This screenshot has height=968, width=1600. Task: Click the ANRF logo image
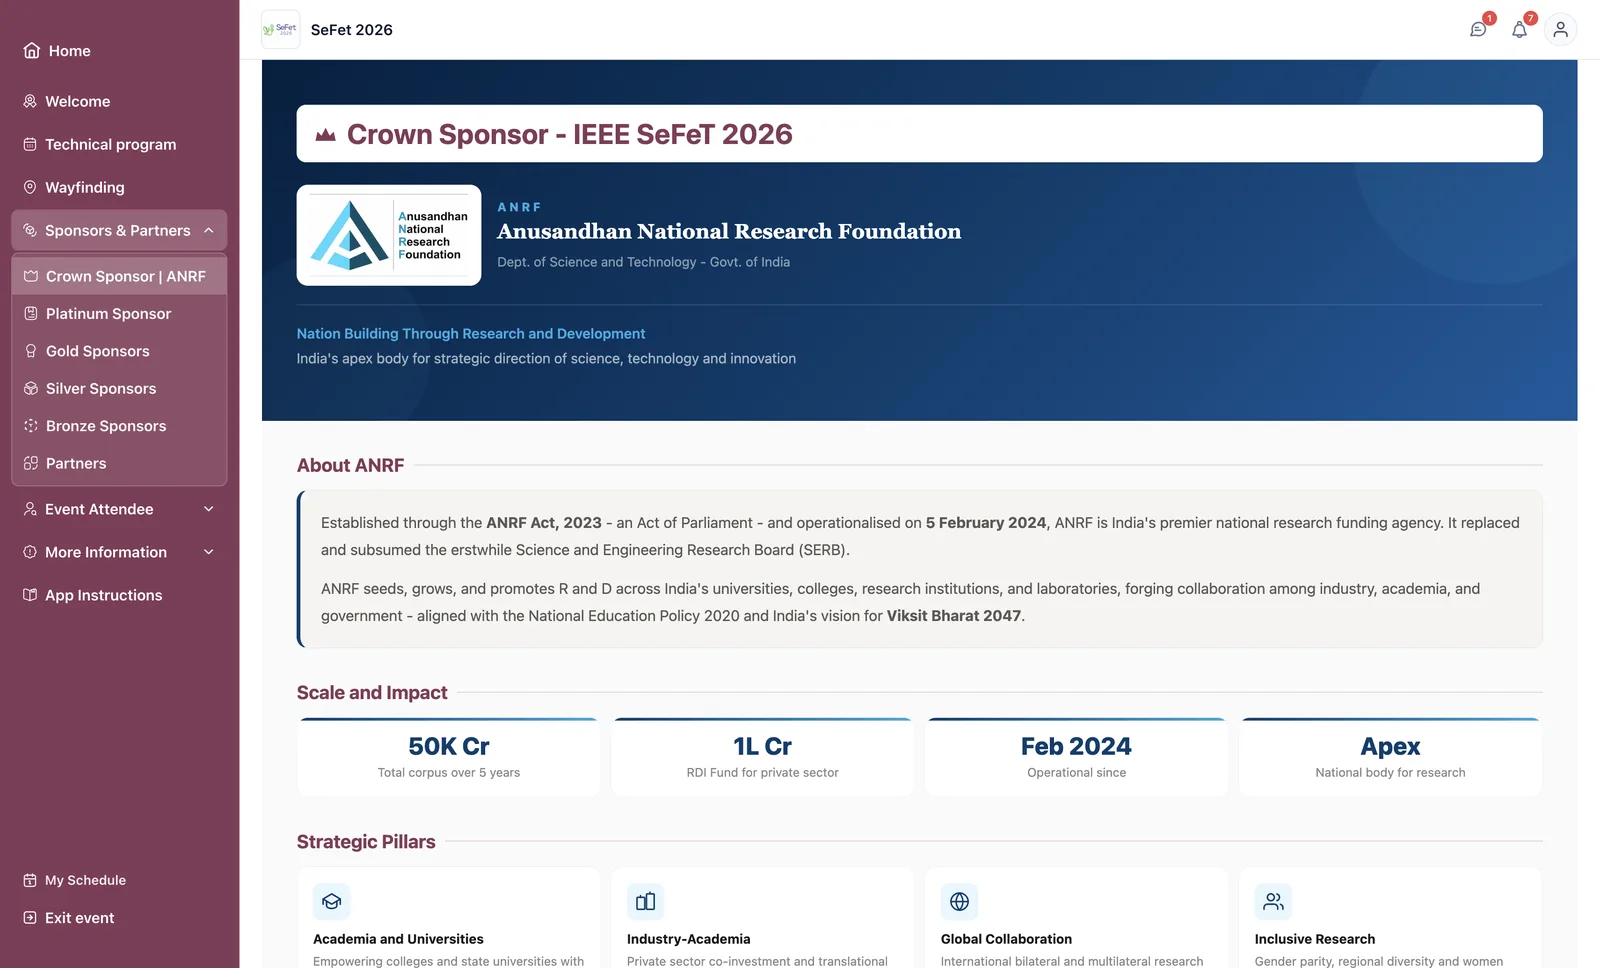389,236
